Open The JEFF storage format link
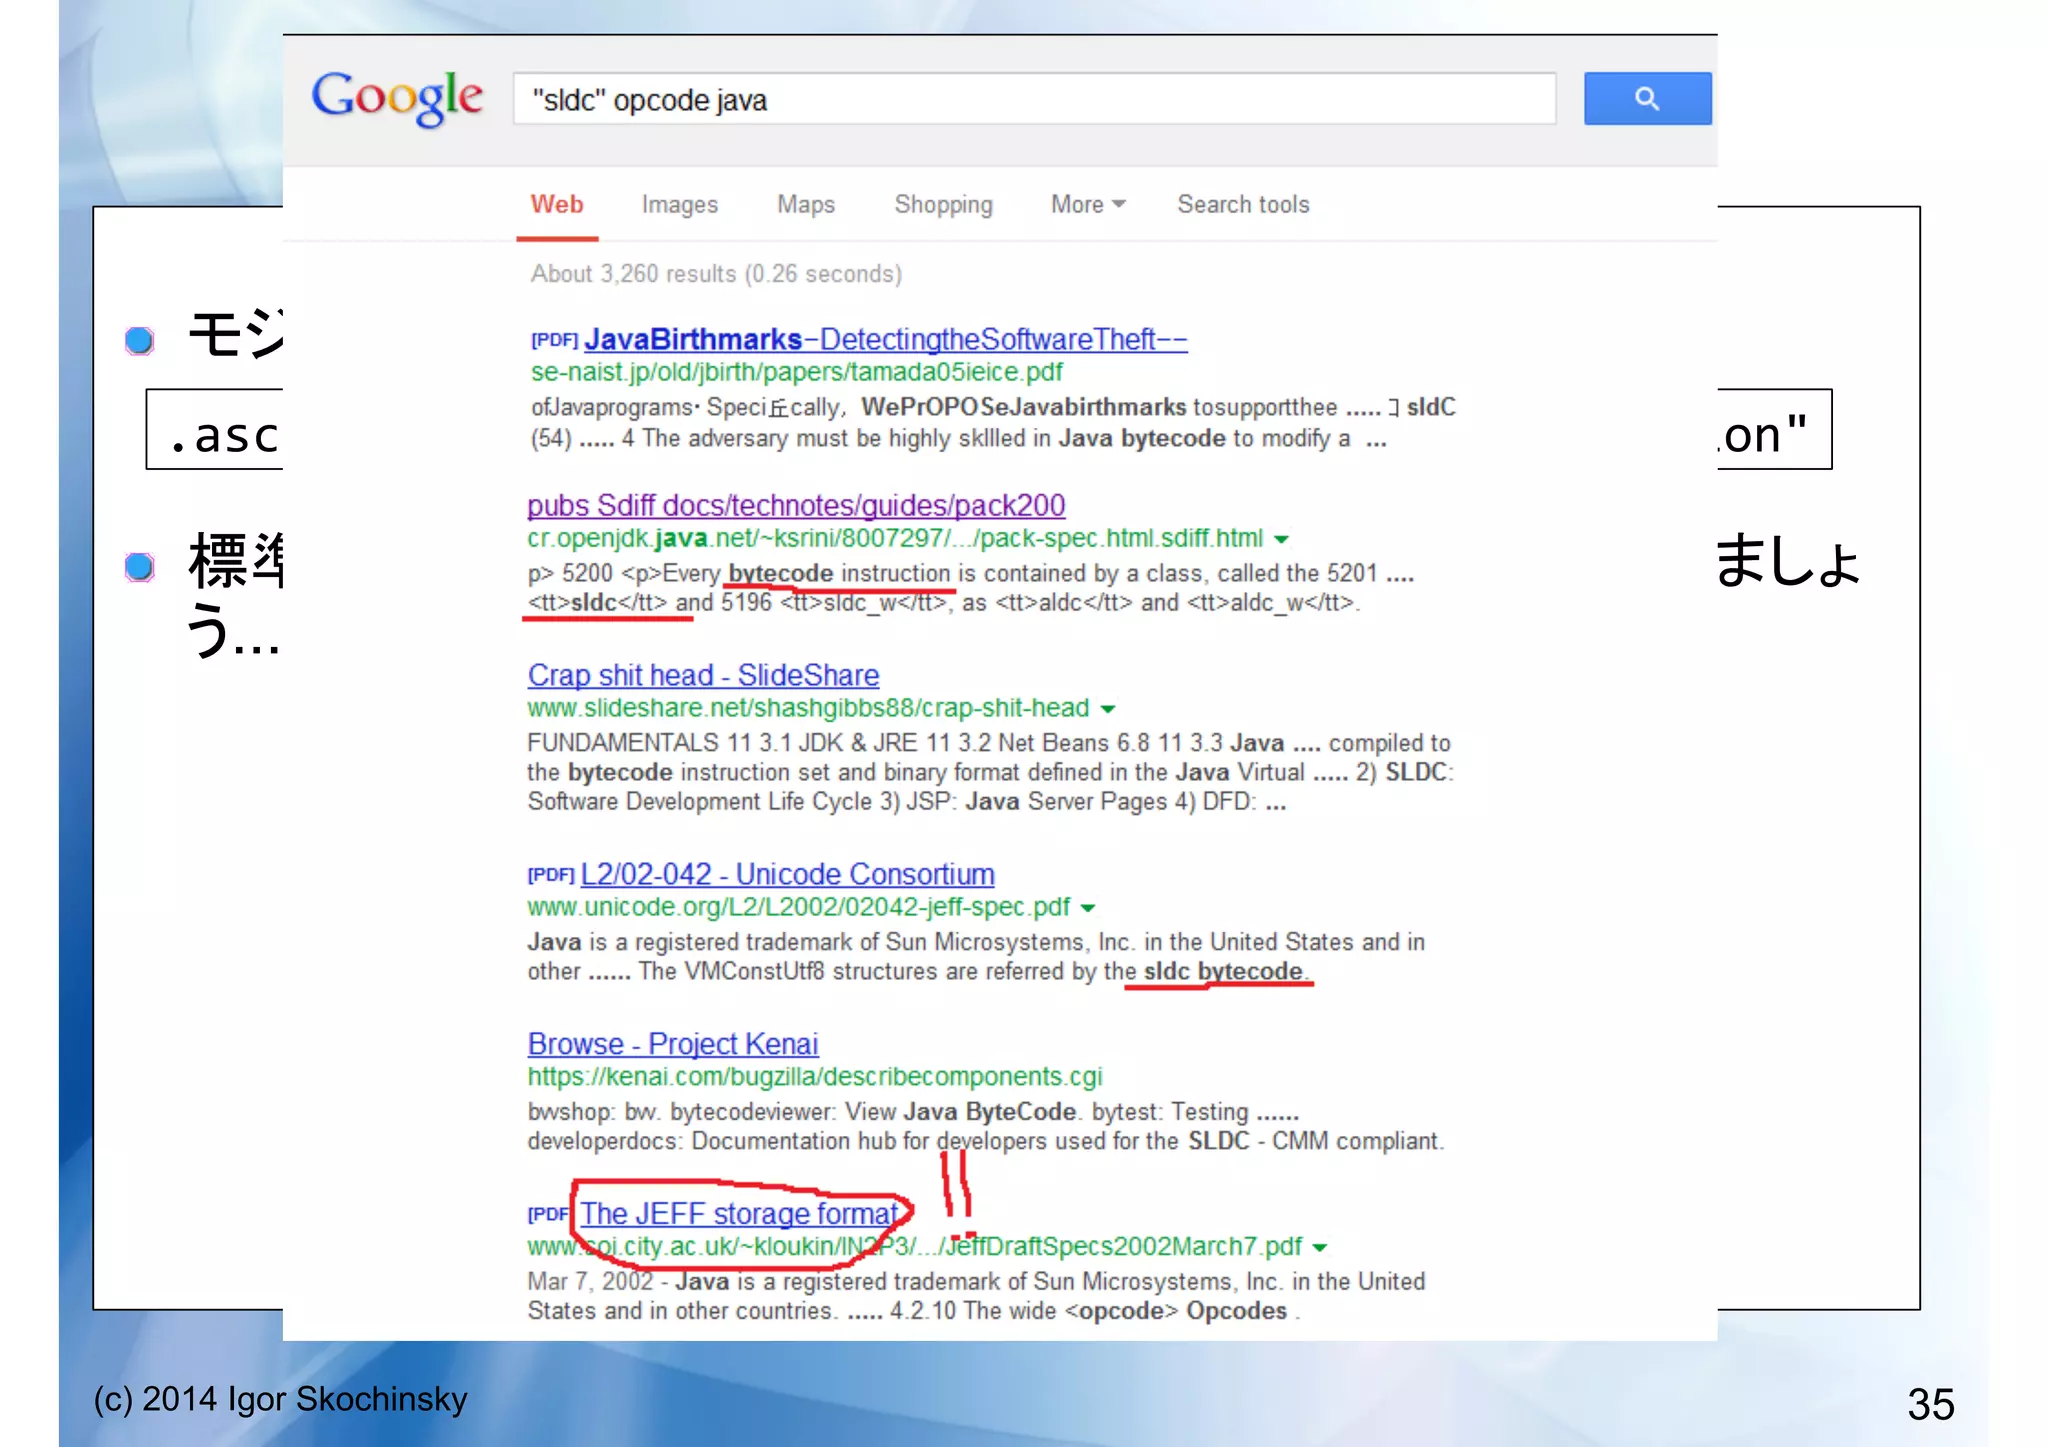The height and width of the screenshot is (1447, 2048). [739, 1214]
